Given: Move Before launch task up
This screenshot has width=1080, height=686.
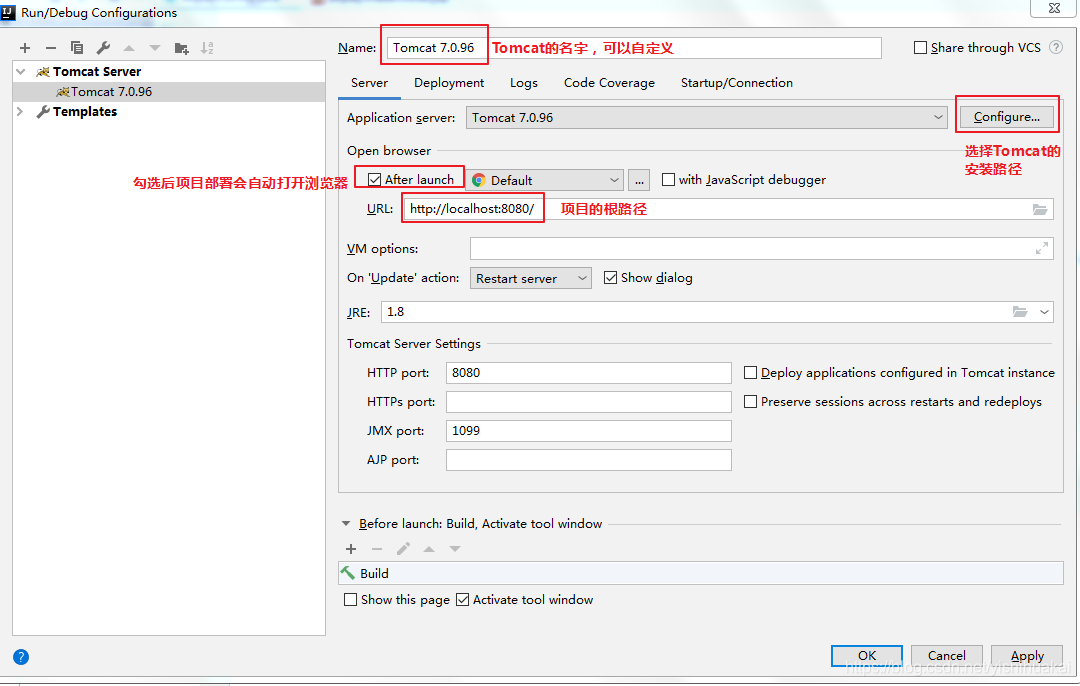Looking at the screenshot, I should click(429, 549).
